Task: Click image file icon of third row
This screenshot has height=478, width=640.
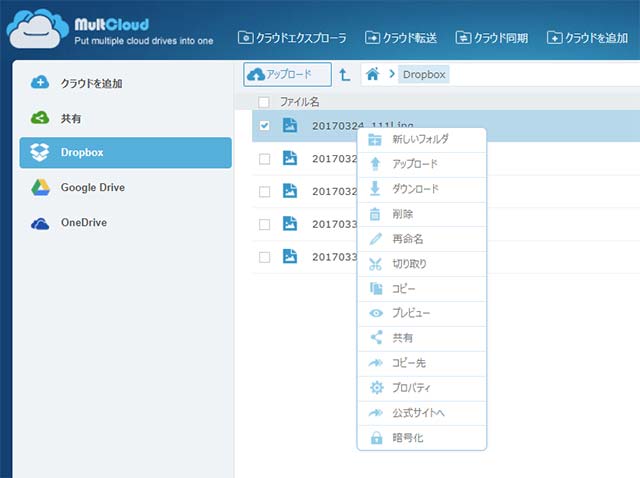Action: click(290, 191)
